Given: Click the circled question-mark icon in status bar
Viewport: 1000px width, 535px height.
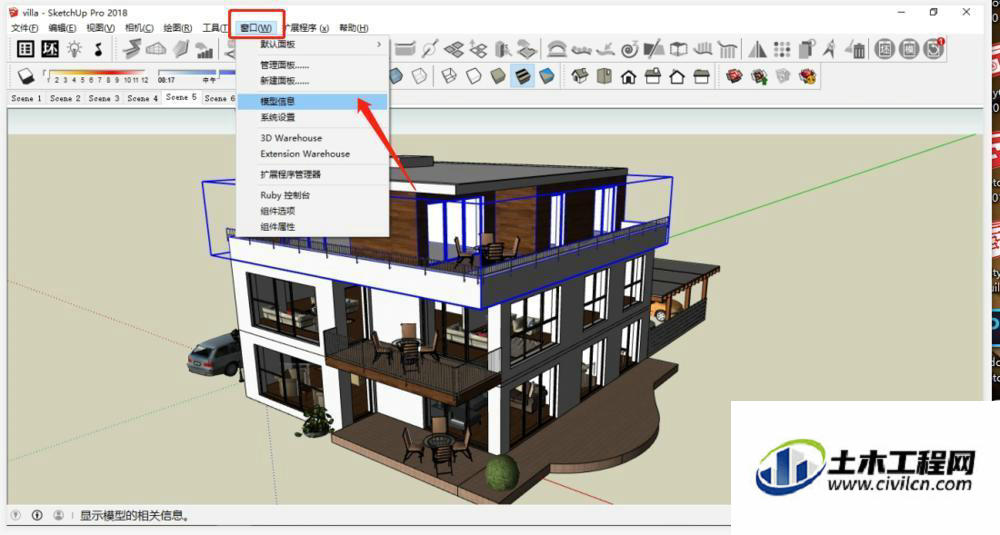Looking at the screenshot, I should 16,515.
